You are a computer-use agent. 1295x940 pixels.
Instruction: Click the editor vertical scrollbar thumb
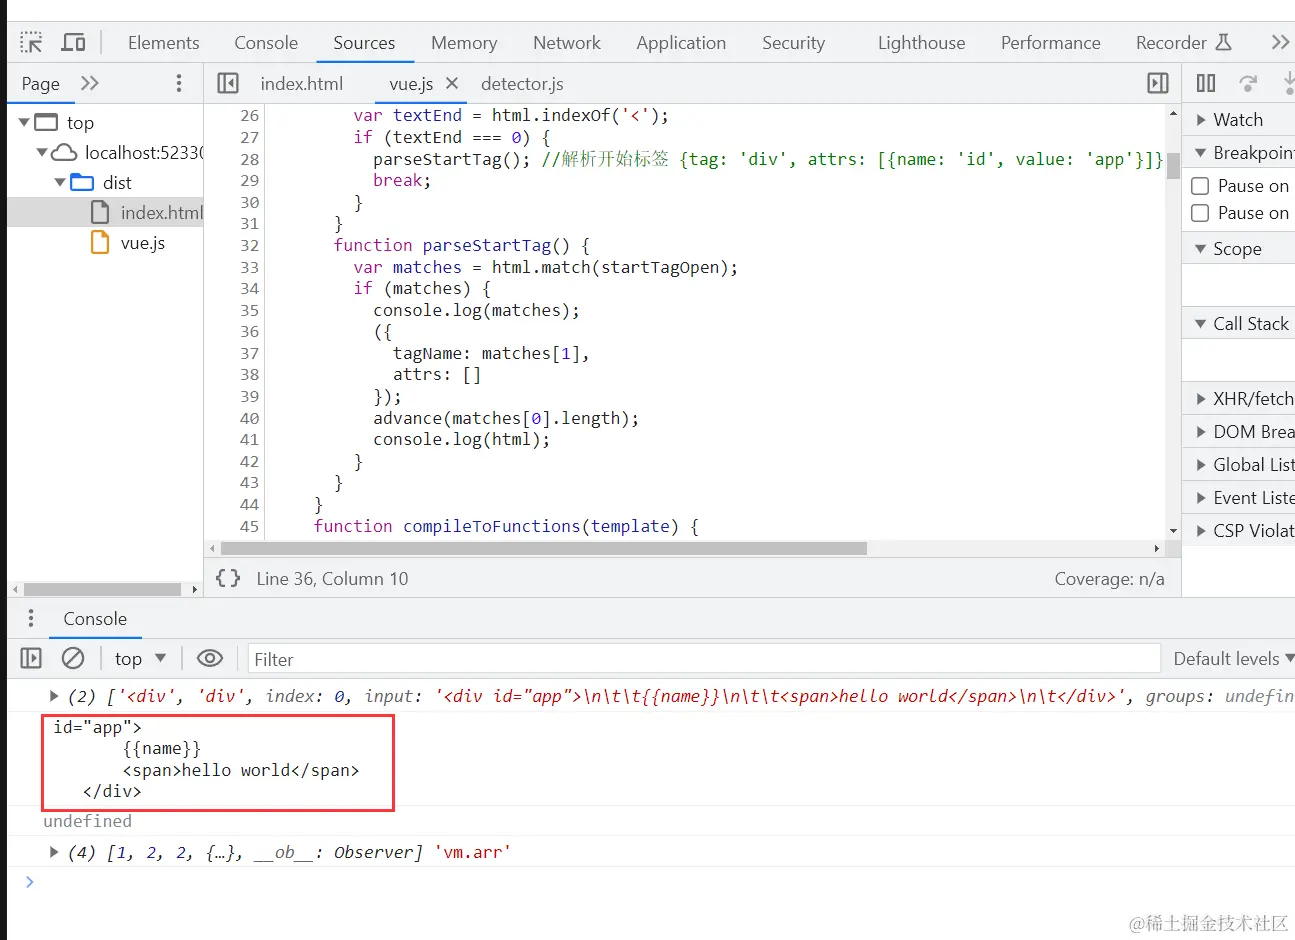1173,165
